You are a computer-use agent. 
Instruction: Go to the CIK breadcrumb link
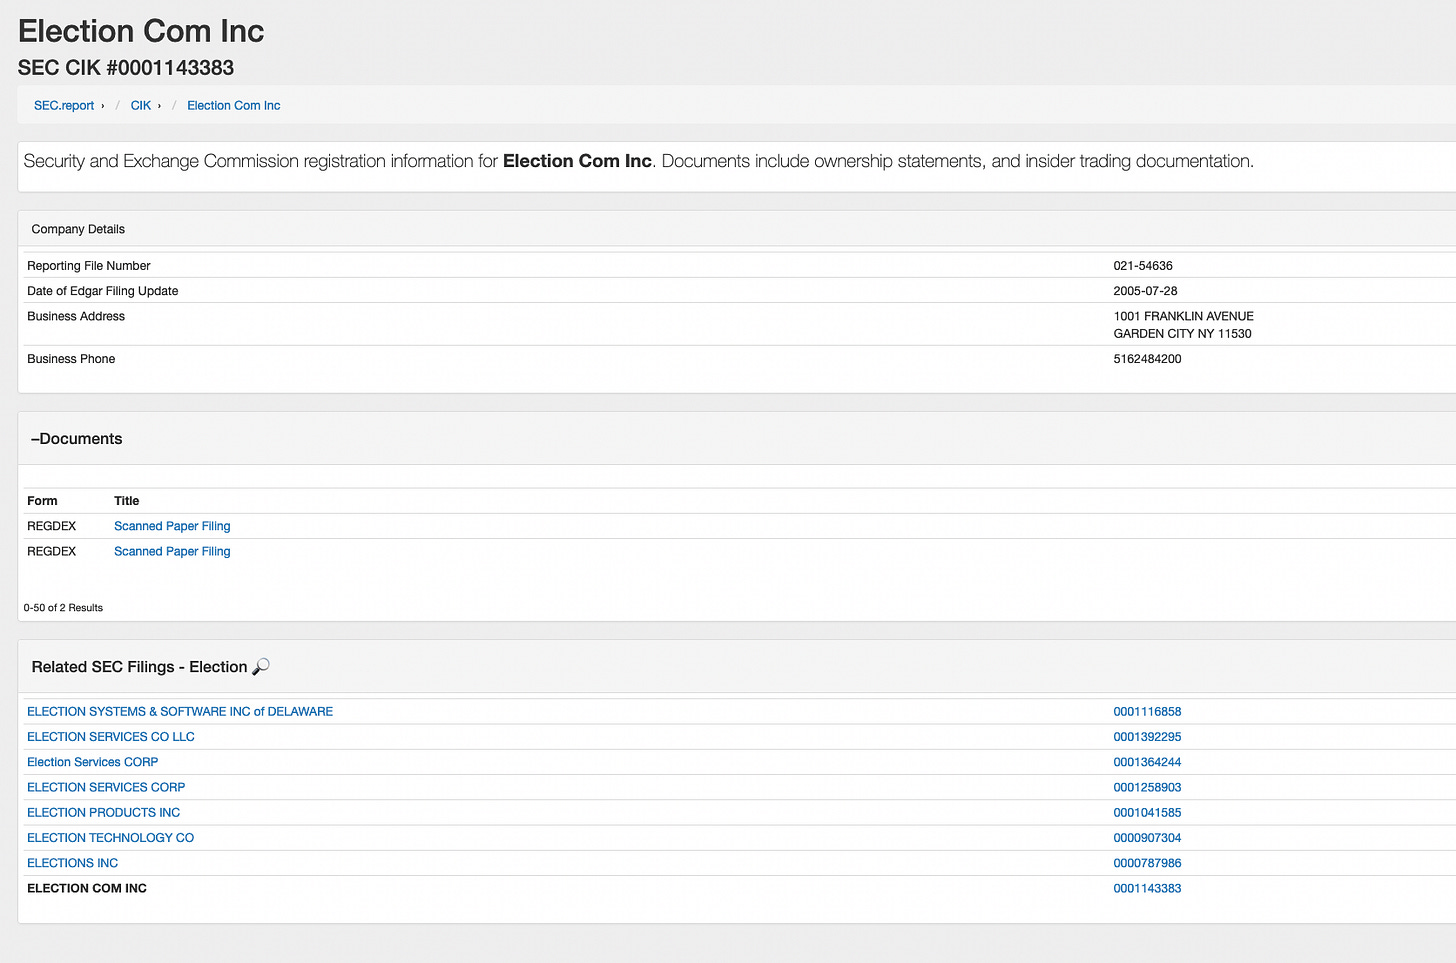[141, 105]
